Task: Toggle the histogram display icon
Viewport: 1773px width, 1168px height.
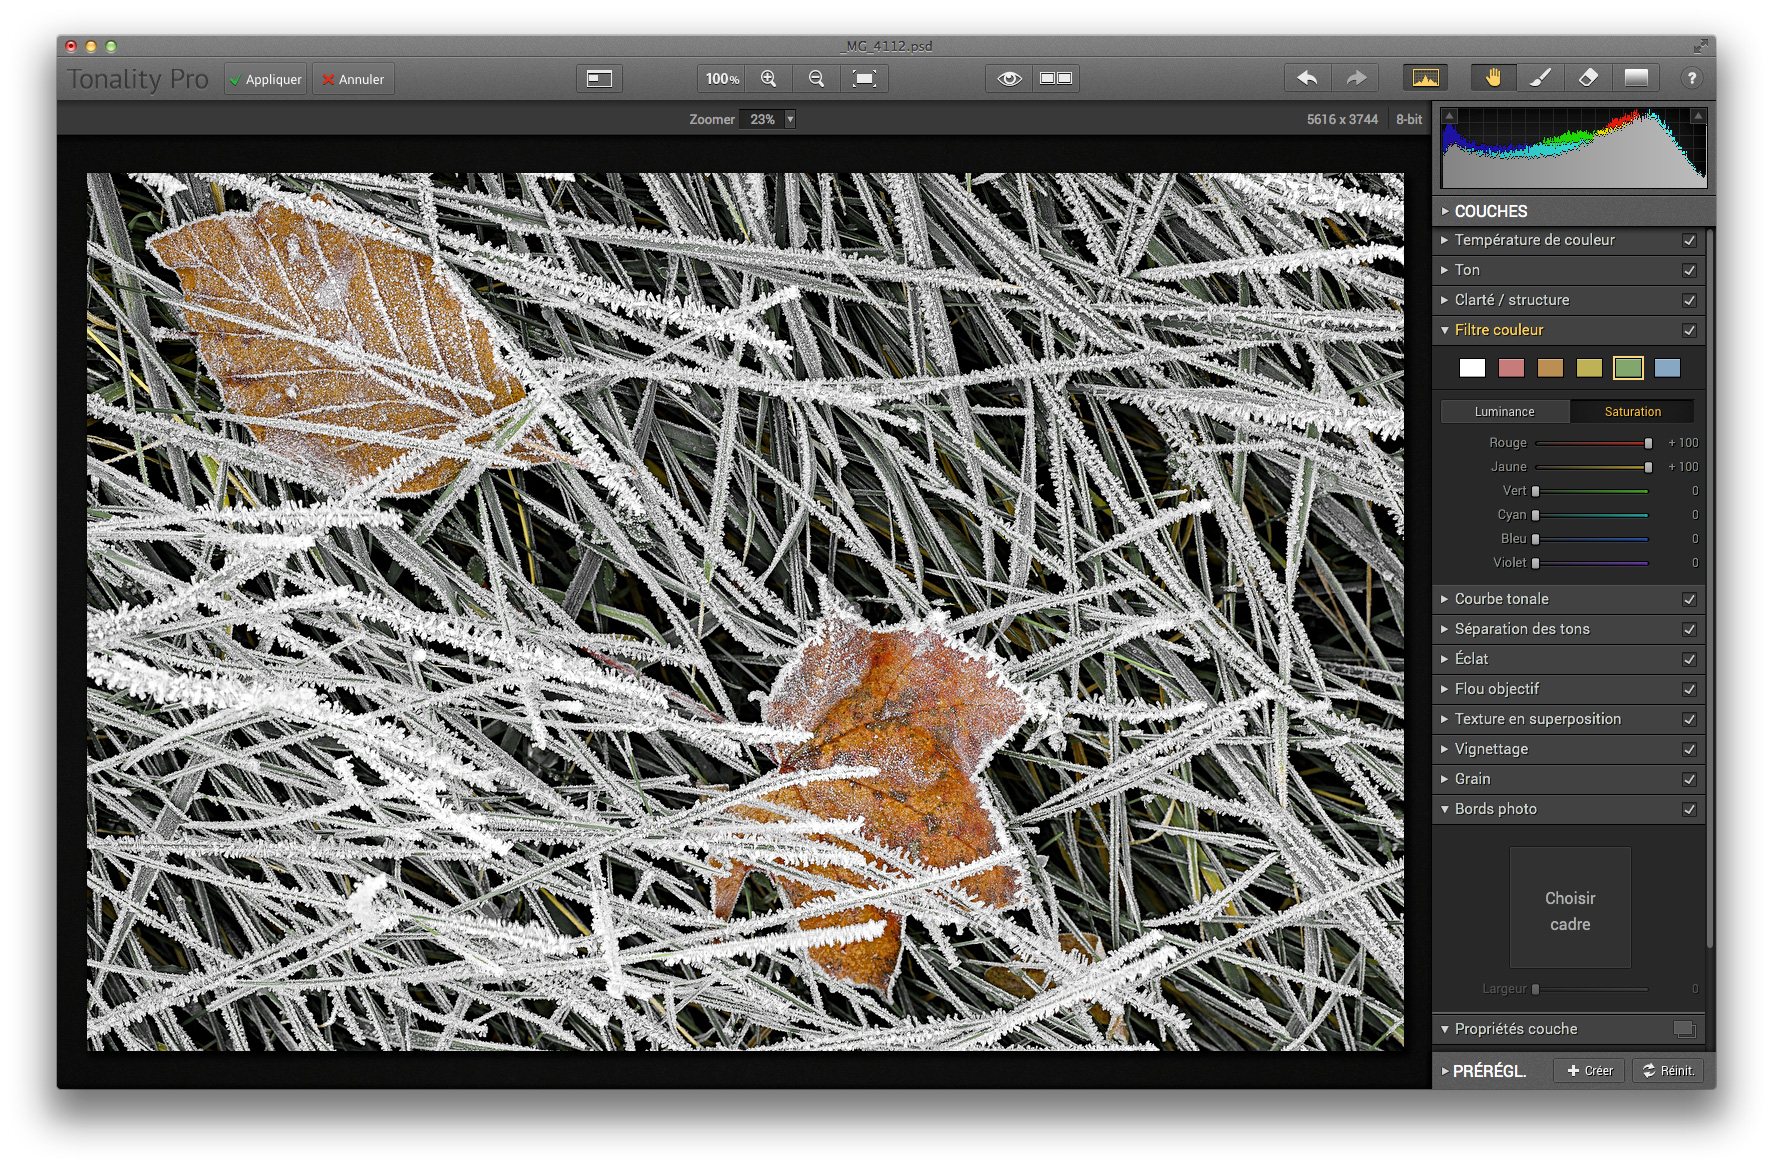Action: (1426, 79)
